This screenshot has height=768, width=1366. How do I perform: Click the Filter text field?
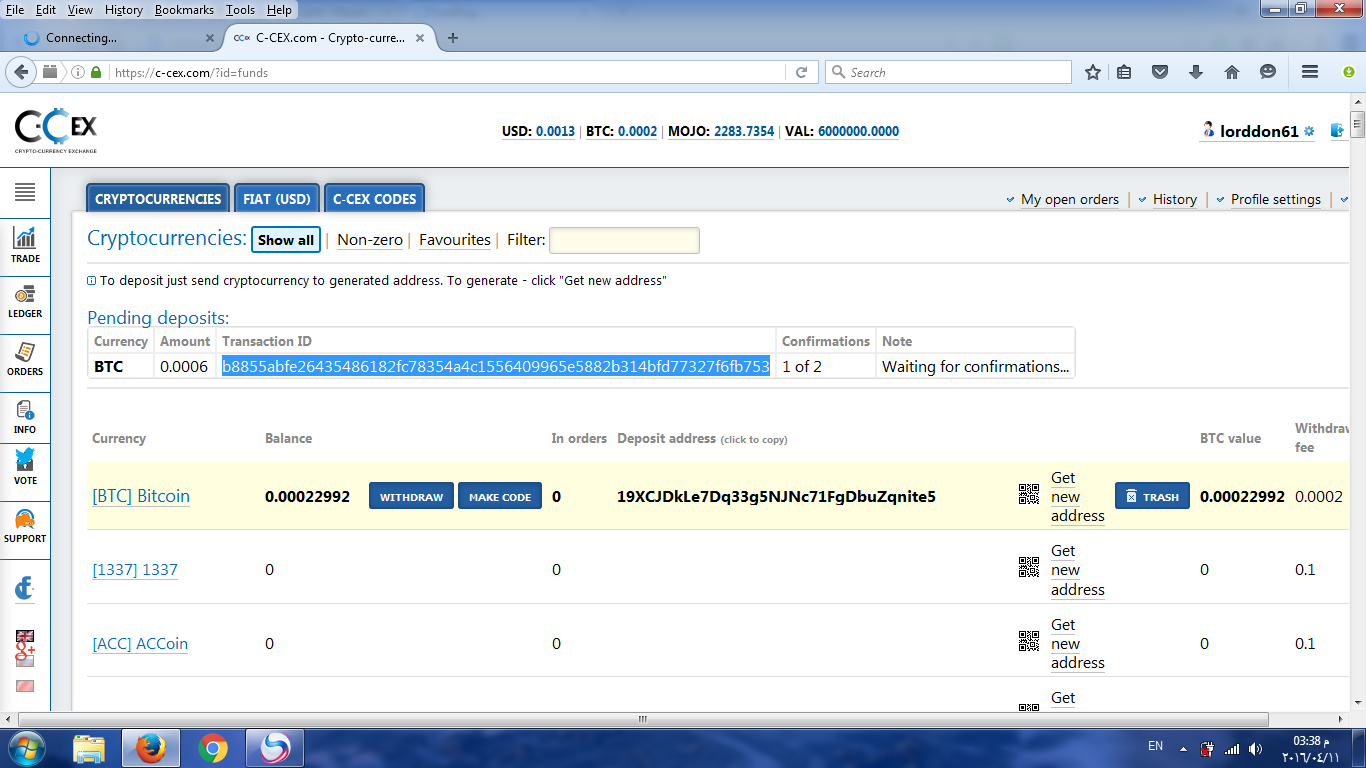coord(624,240)
